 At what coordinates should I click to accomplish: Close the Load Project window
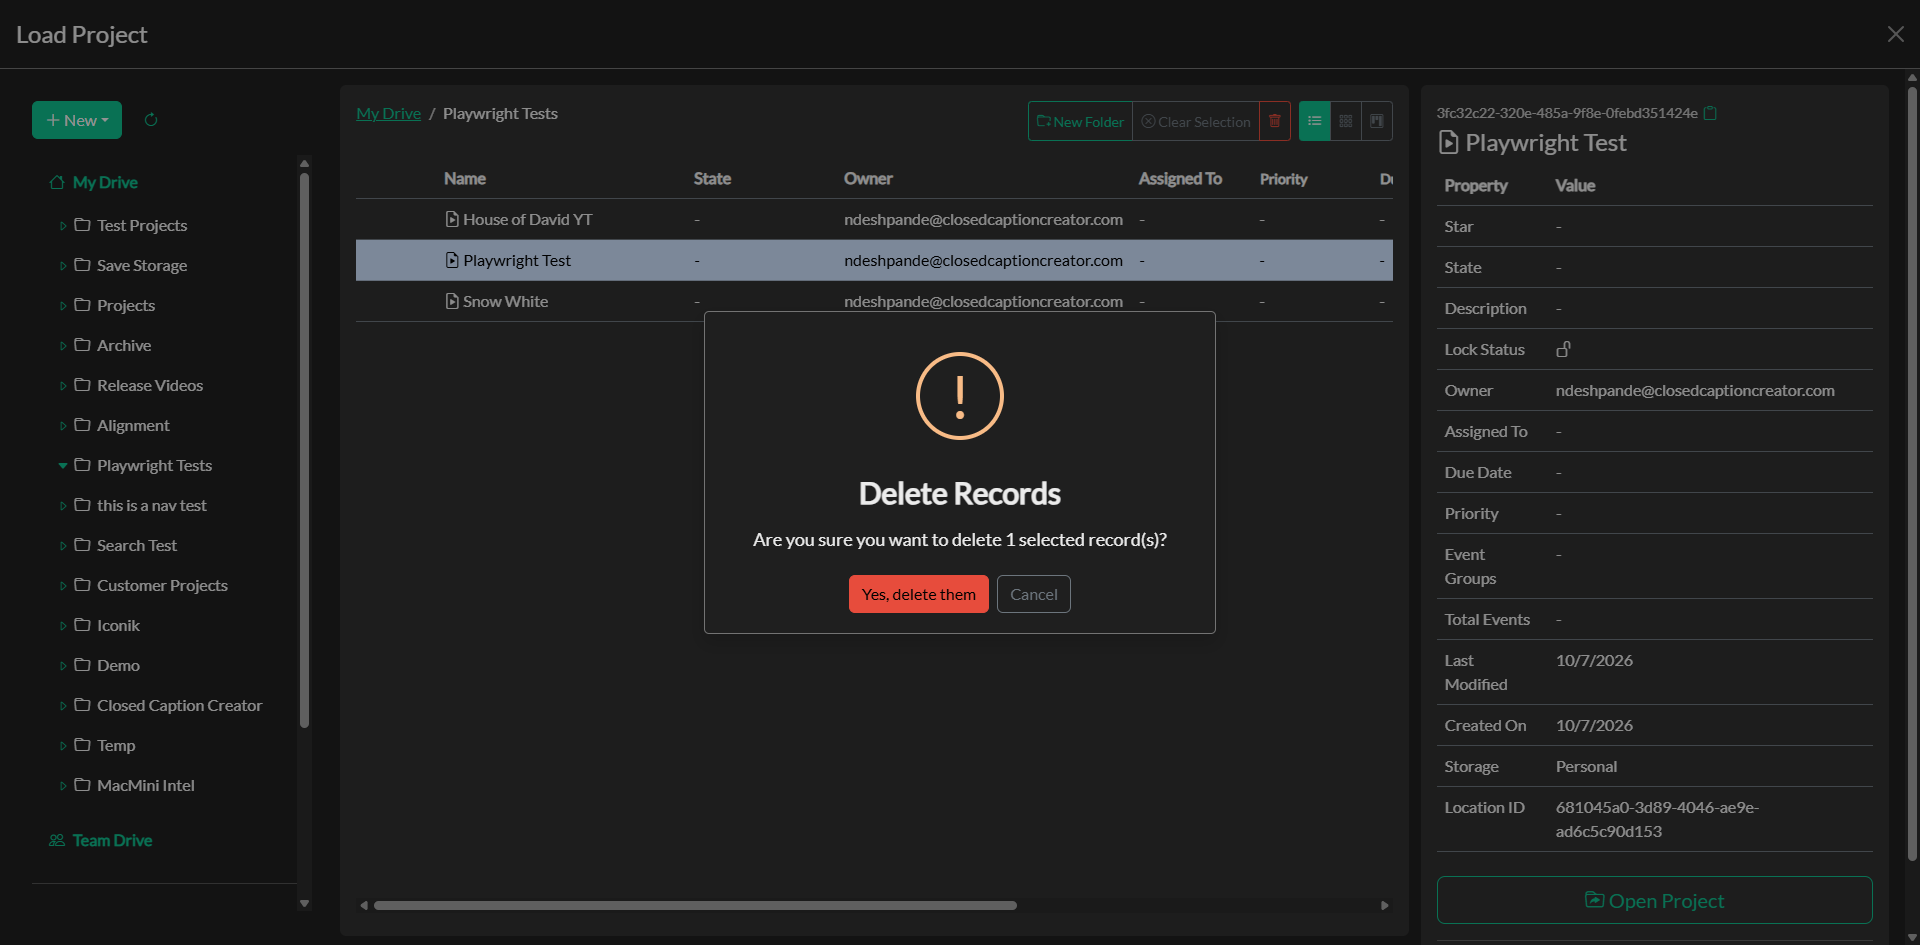[x=1895, y=34]
